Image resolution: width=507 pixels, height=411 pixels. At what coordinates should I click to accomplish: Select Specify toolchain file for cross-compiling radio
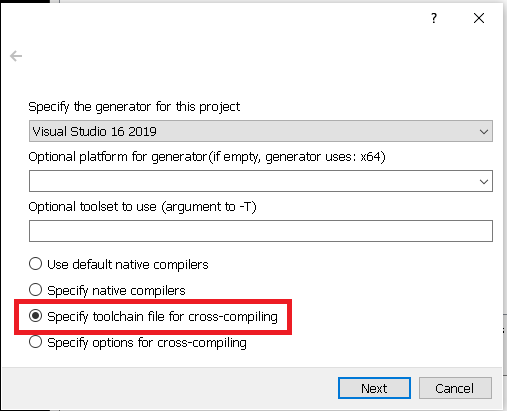pos(35,316)
